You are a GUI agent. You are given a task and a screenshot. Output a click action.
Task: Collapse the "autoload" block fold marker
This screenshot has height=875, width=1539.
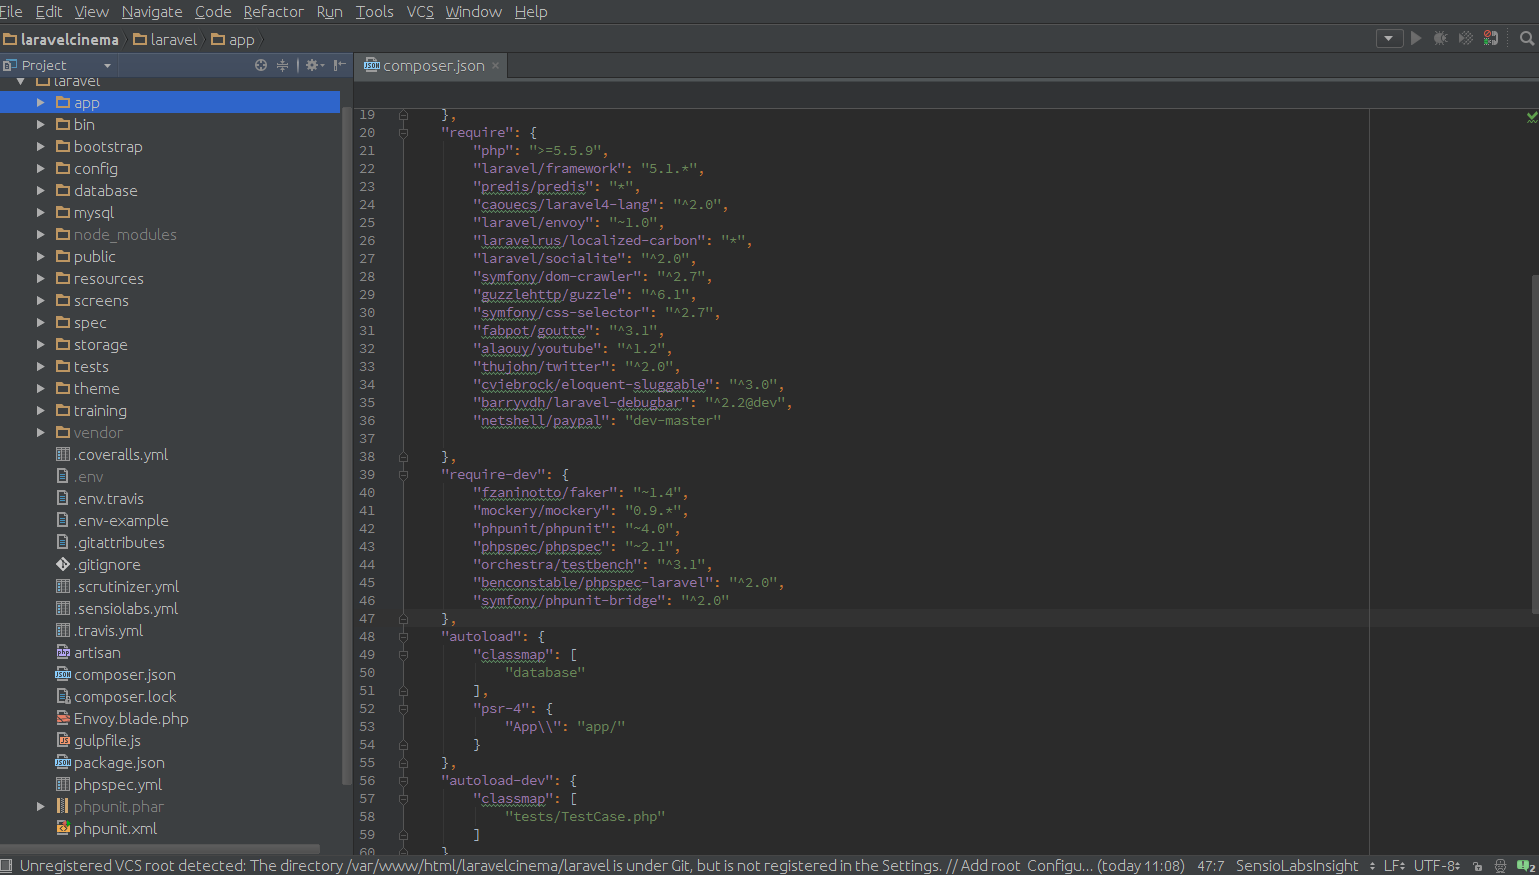(403, 637)
